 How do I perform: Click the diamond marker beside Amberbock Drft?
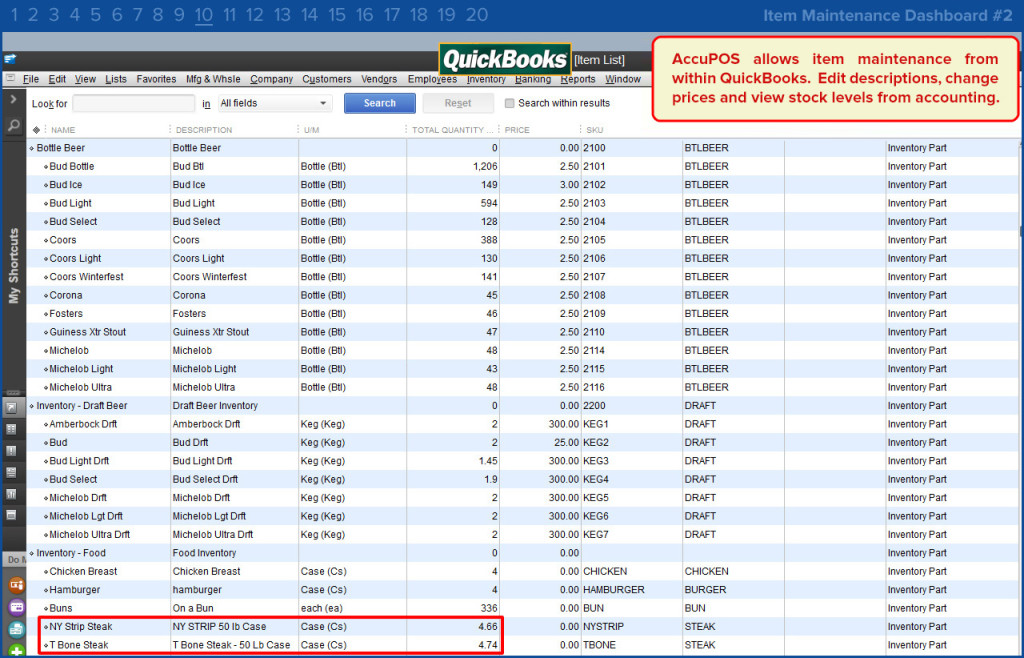pos(46,424)
